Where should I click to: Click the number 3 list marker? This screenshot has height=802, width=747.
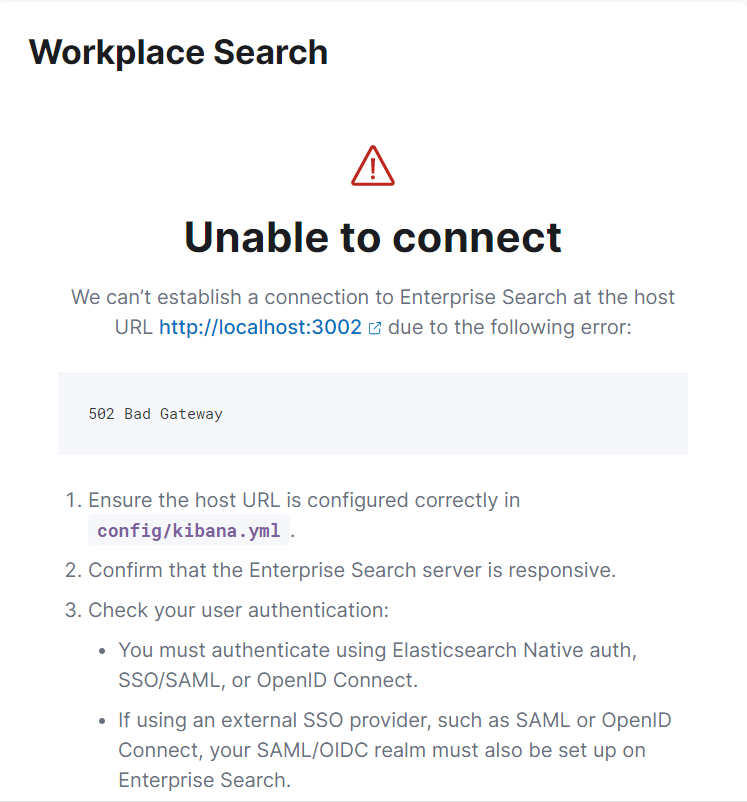(74, 610)
